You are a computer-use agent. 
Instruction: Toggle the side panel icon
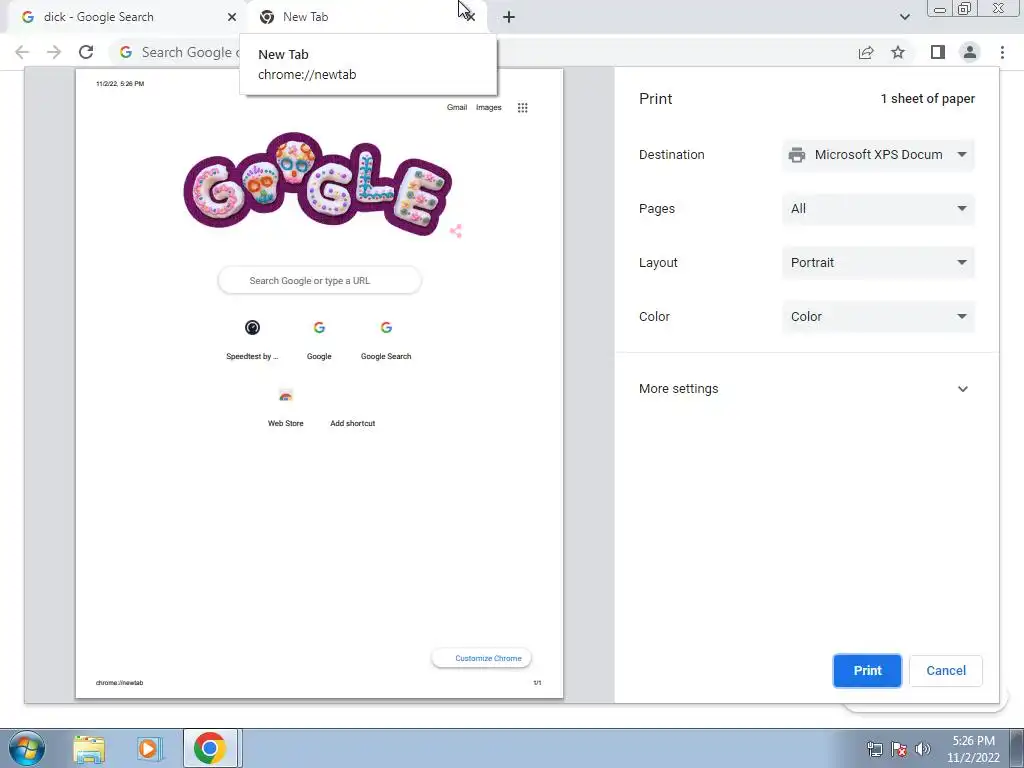tap(938, 52)
